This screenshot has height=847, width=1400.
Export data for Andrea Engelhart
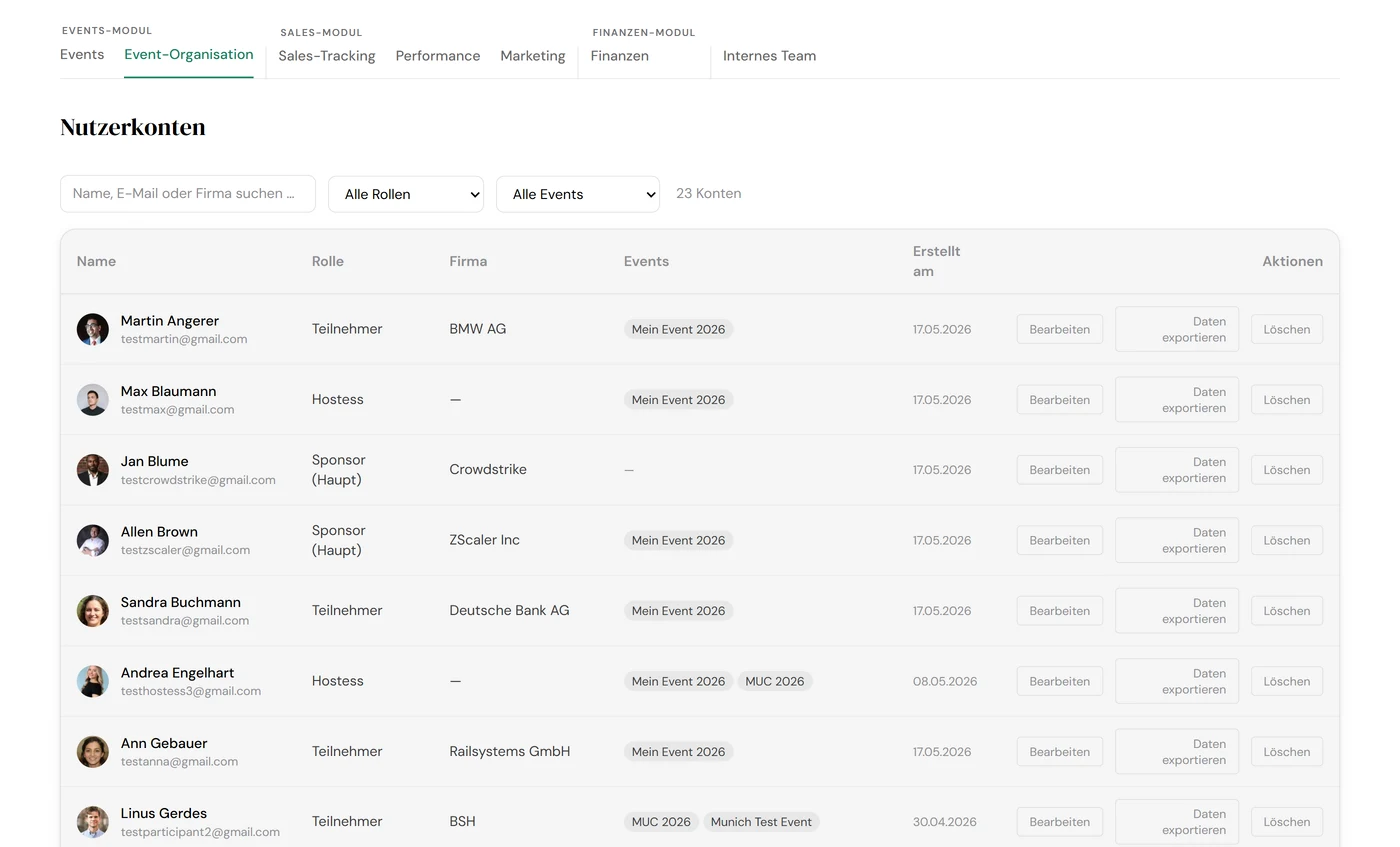1177,681
